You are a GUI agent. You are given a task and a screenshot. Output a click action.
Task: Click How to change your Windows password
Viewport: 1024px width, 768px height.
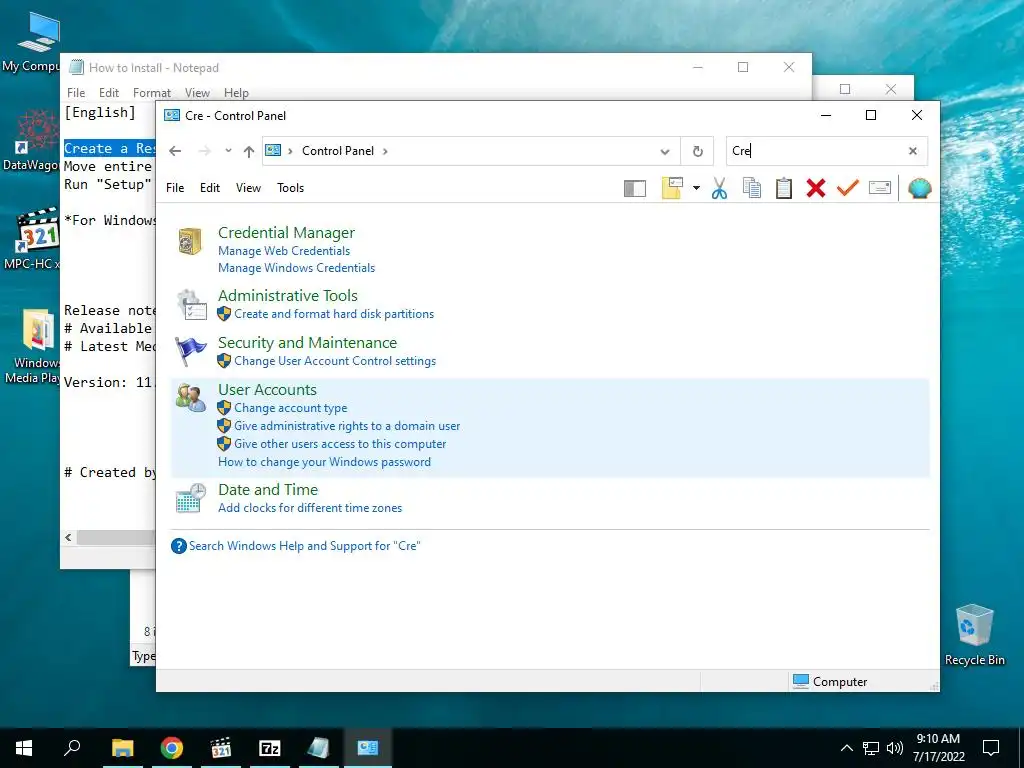click(x=325, y=462)
